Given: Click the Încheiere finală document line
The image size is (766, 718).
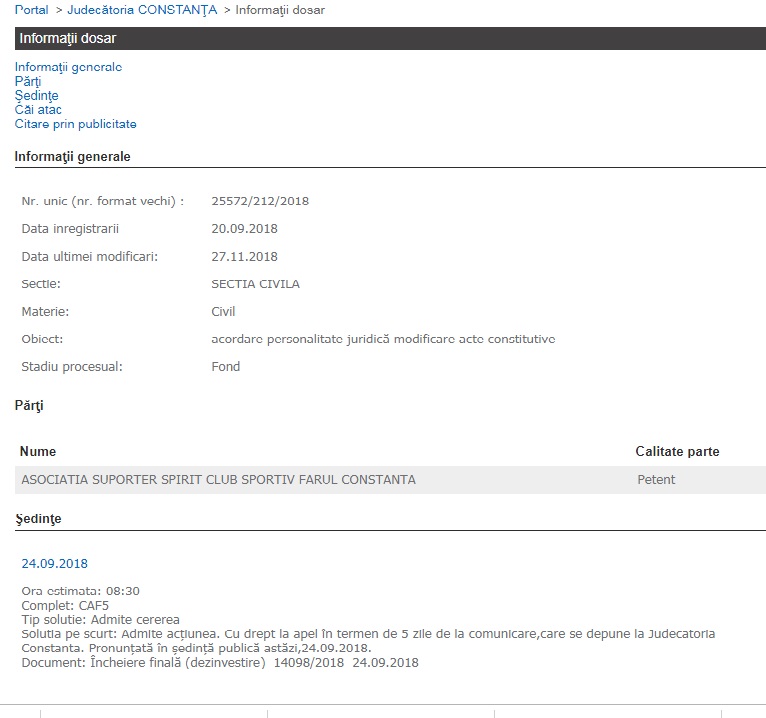Looking at the screenshot, I should 220,662.
